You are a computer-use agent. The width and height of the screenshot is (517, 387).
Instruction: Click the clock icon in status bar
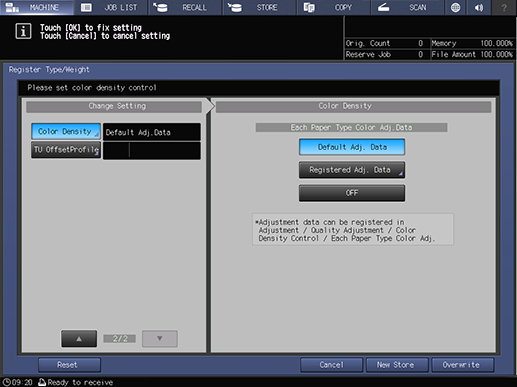(x=7, y=382)
